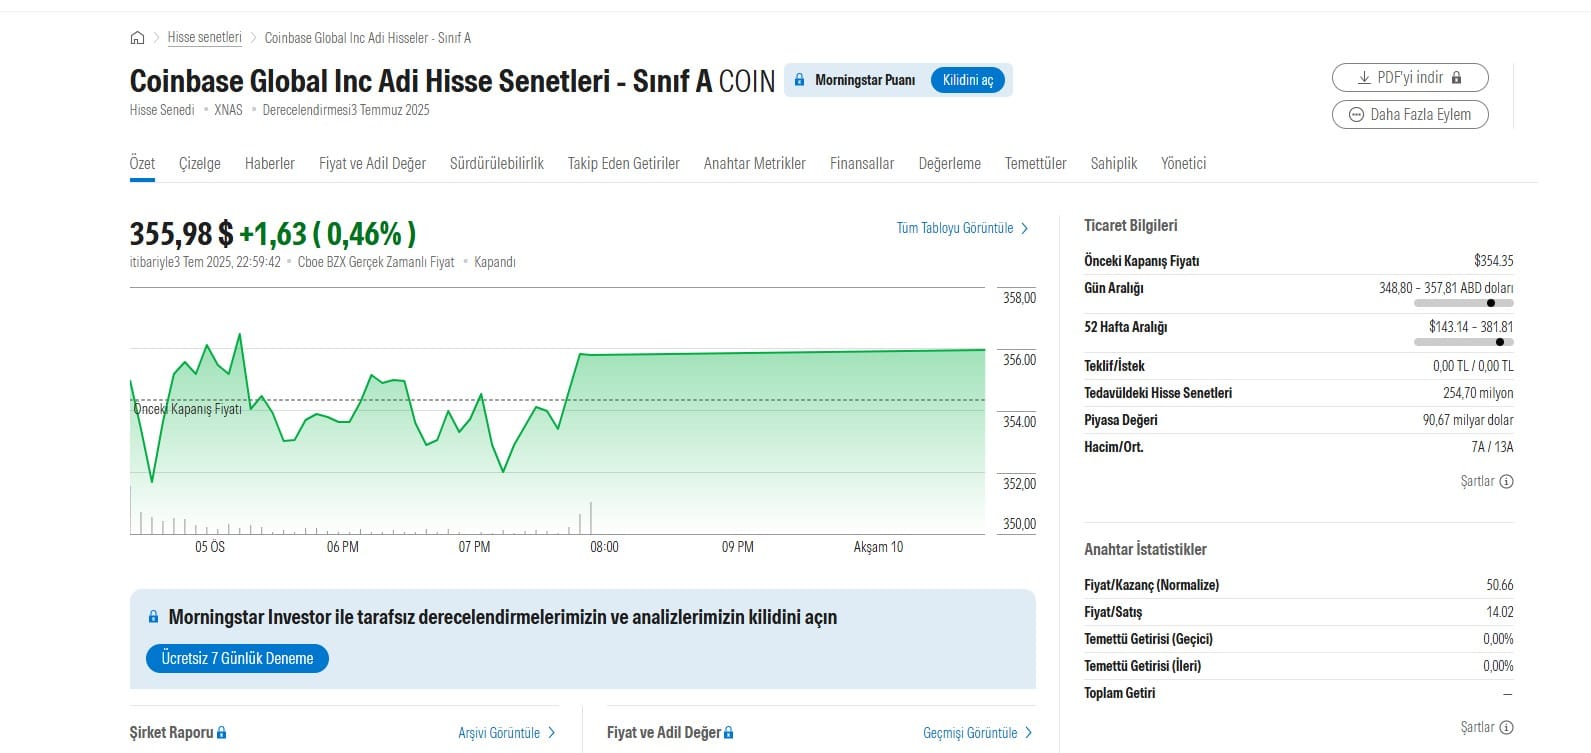Screen dimensions: 1591x753
Task: Click the chevron beside Geçmişi Görüntüle
Action: (x=1029, y=733)
